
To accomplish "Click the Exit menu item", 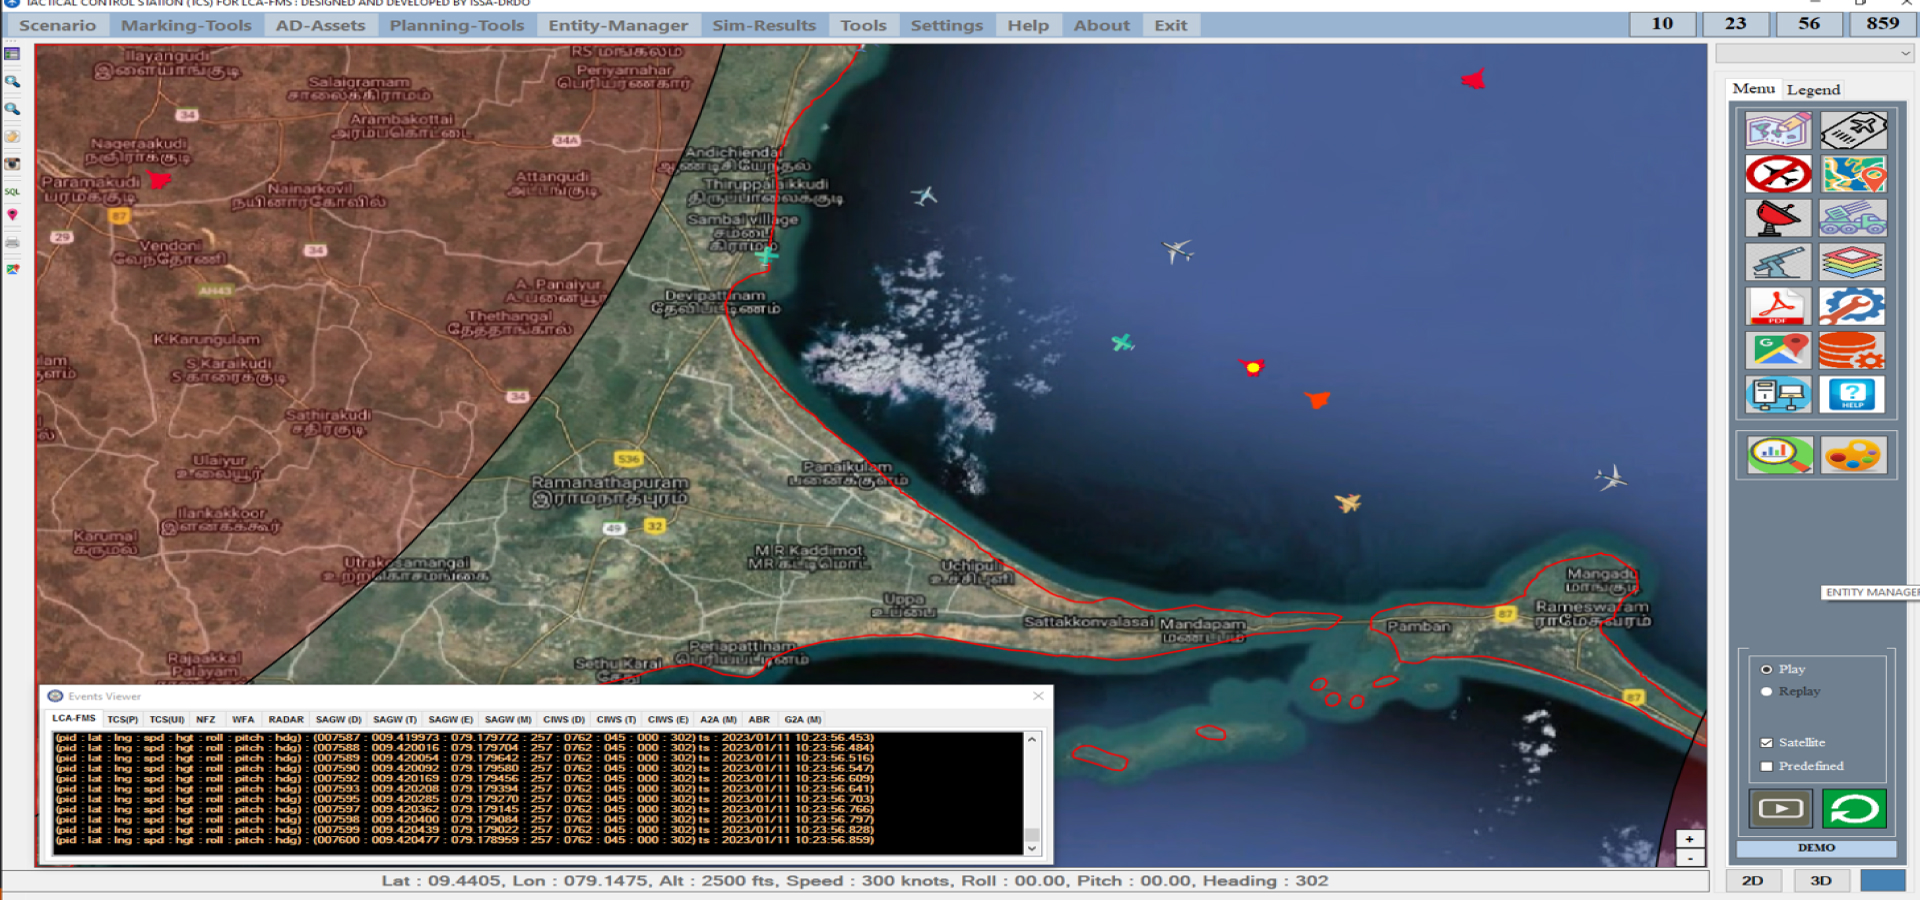I will pyautogui.click(x=1171, y=25).
